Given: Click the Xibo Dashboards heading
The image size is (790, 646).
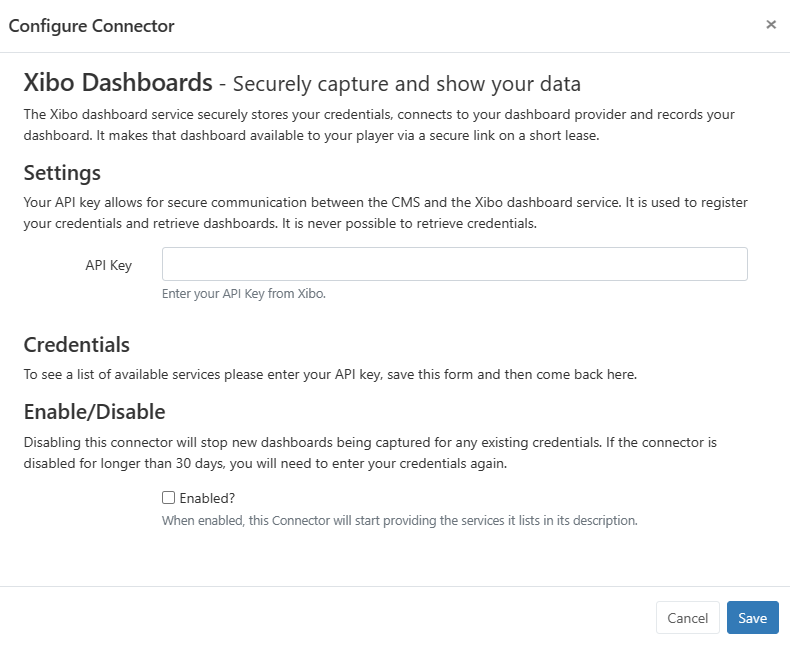Looking at the screenshot, I should (118, 82).
